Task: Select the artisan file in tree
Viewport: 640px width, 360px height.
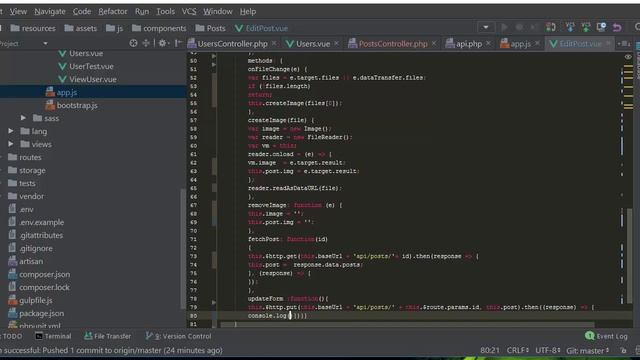Action: click(25, 261)
